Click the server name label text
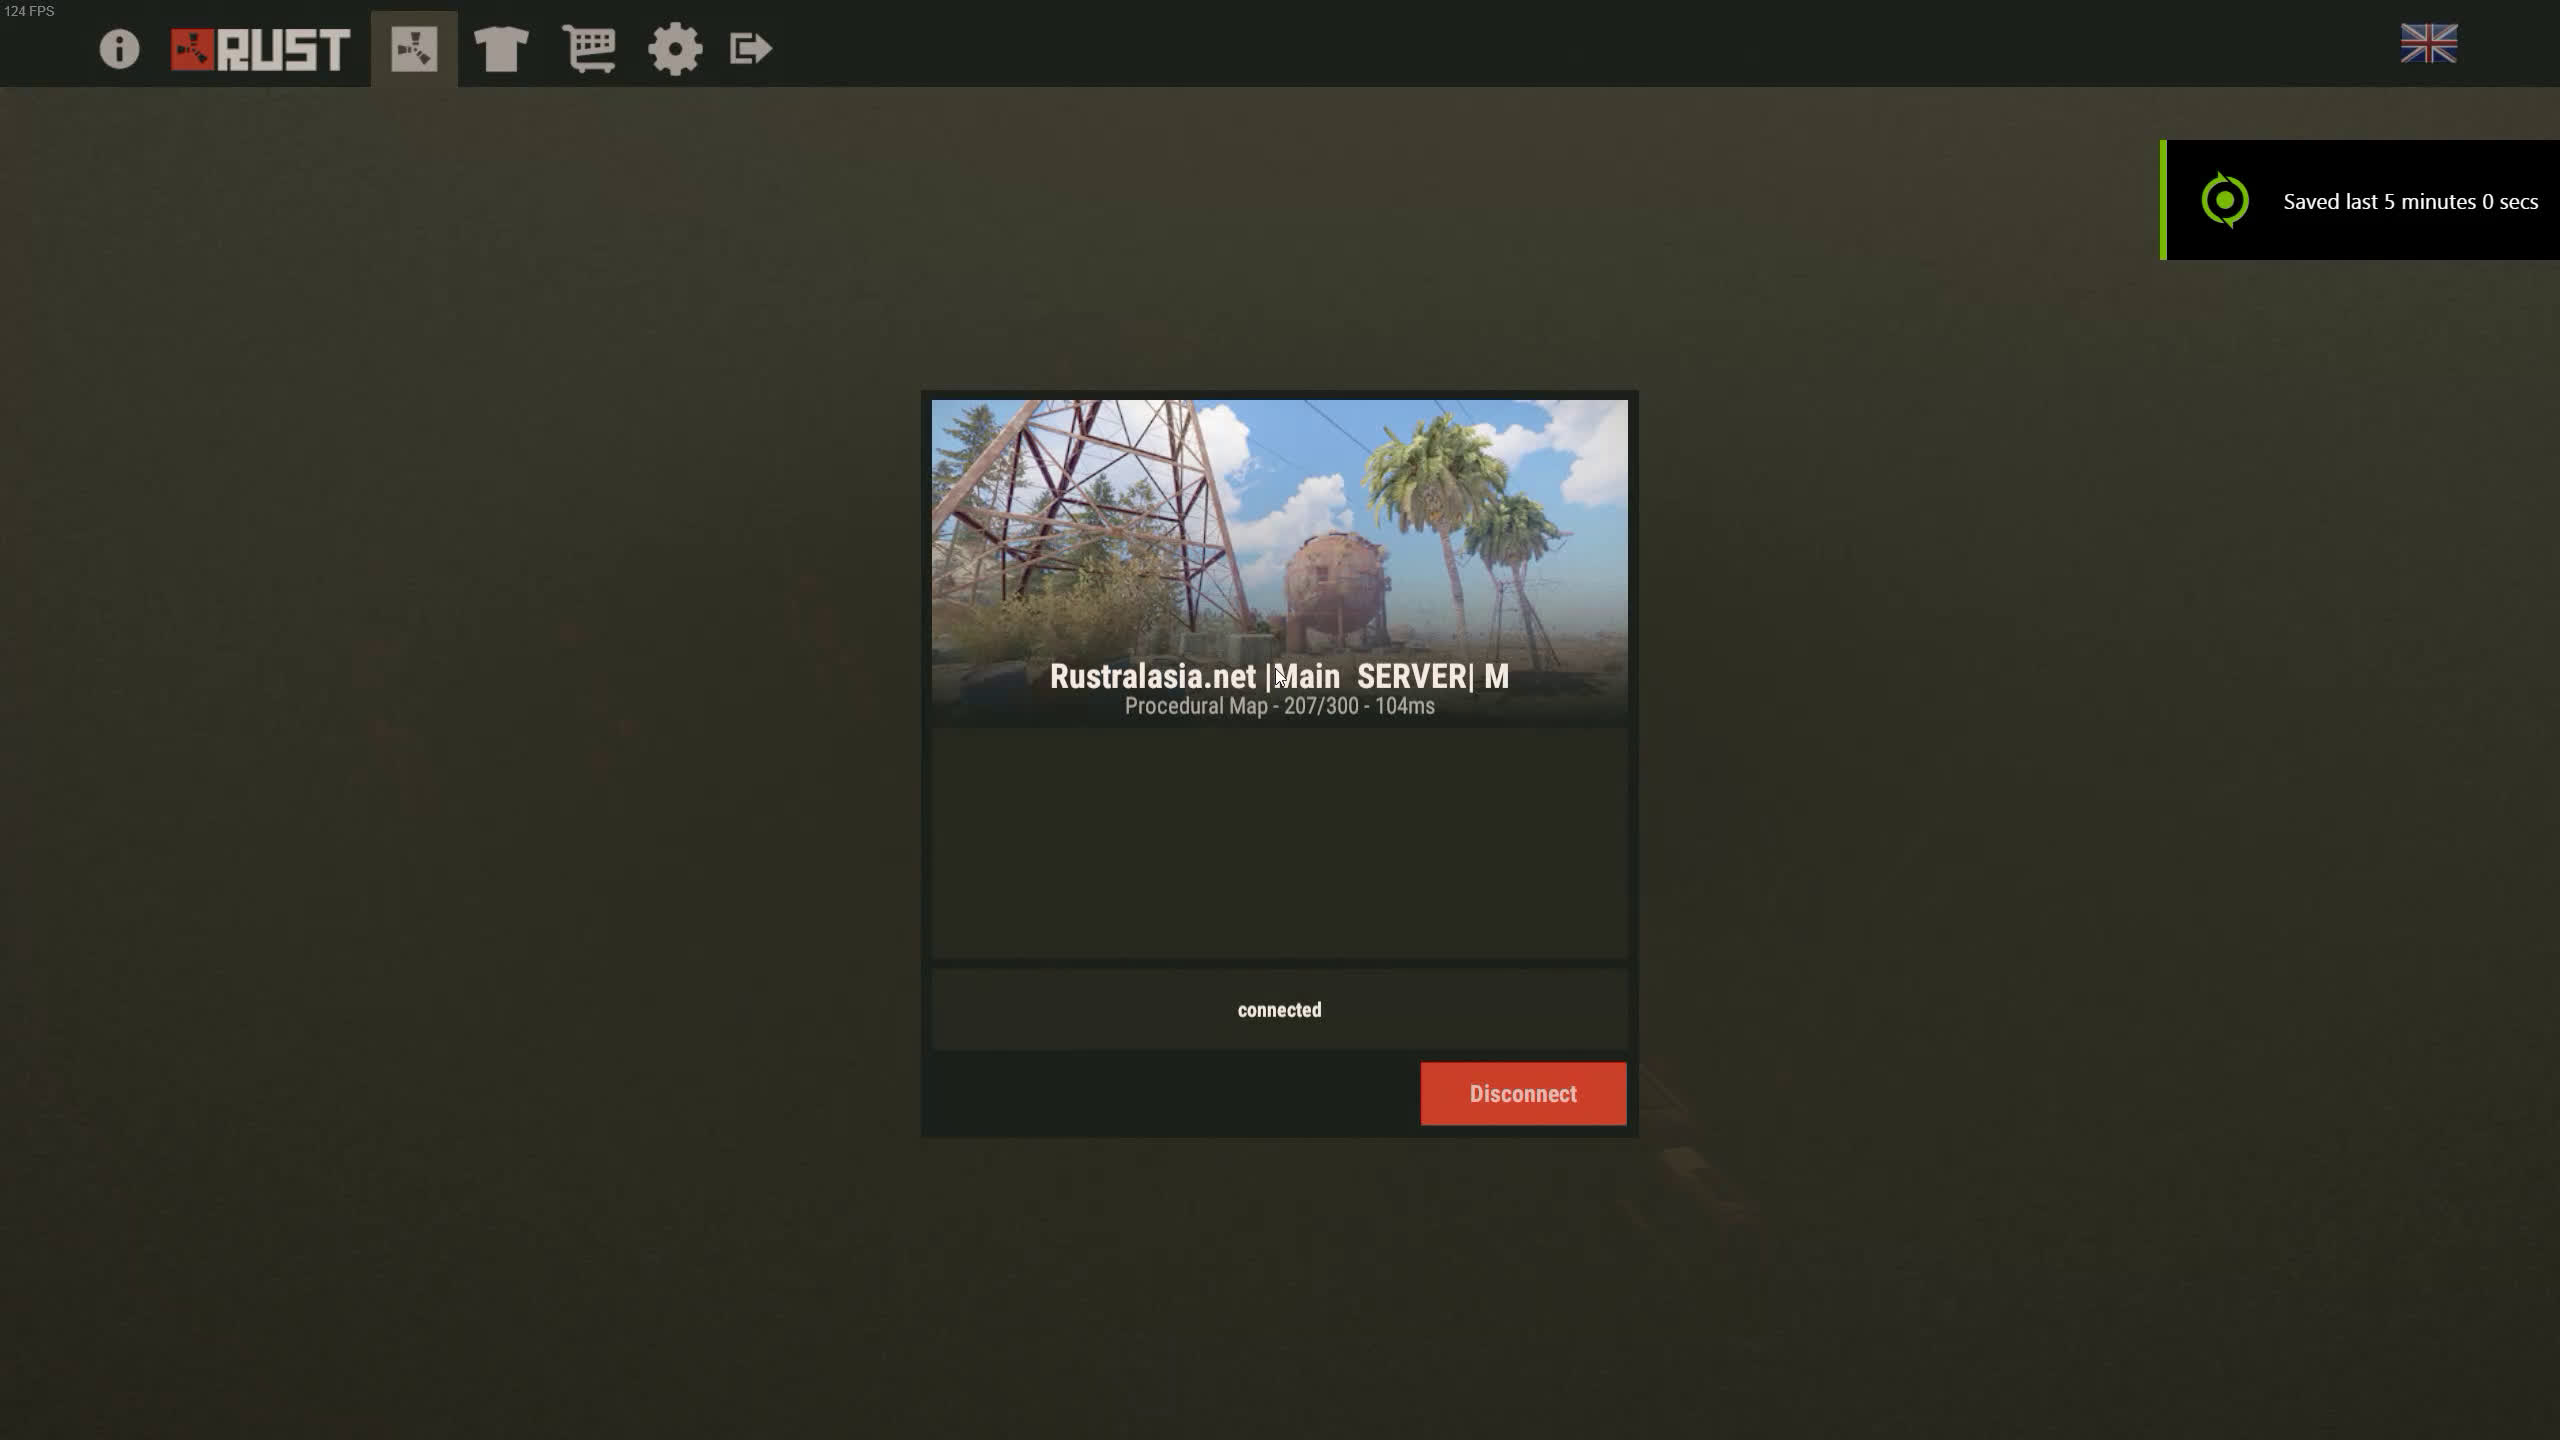Screen dimensions: 2560x1440 pos(1280,675)
